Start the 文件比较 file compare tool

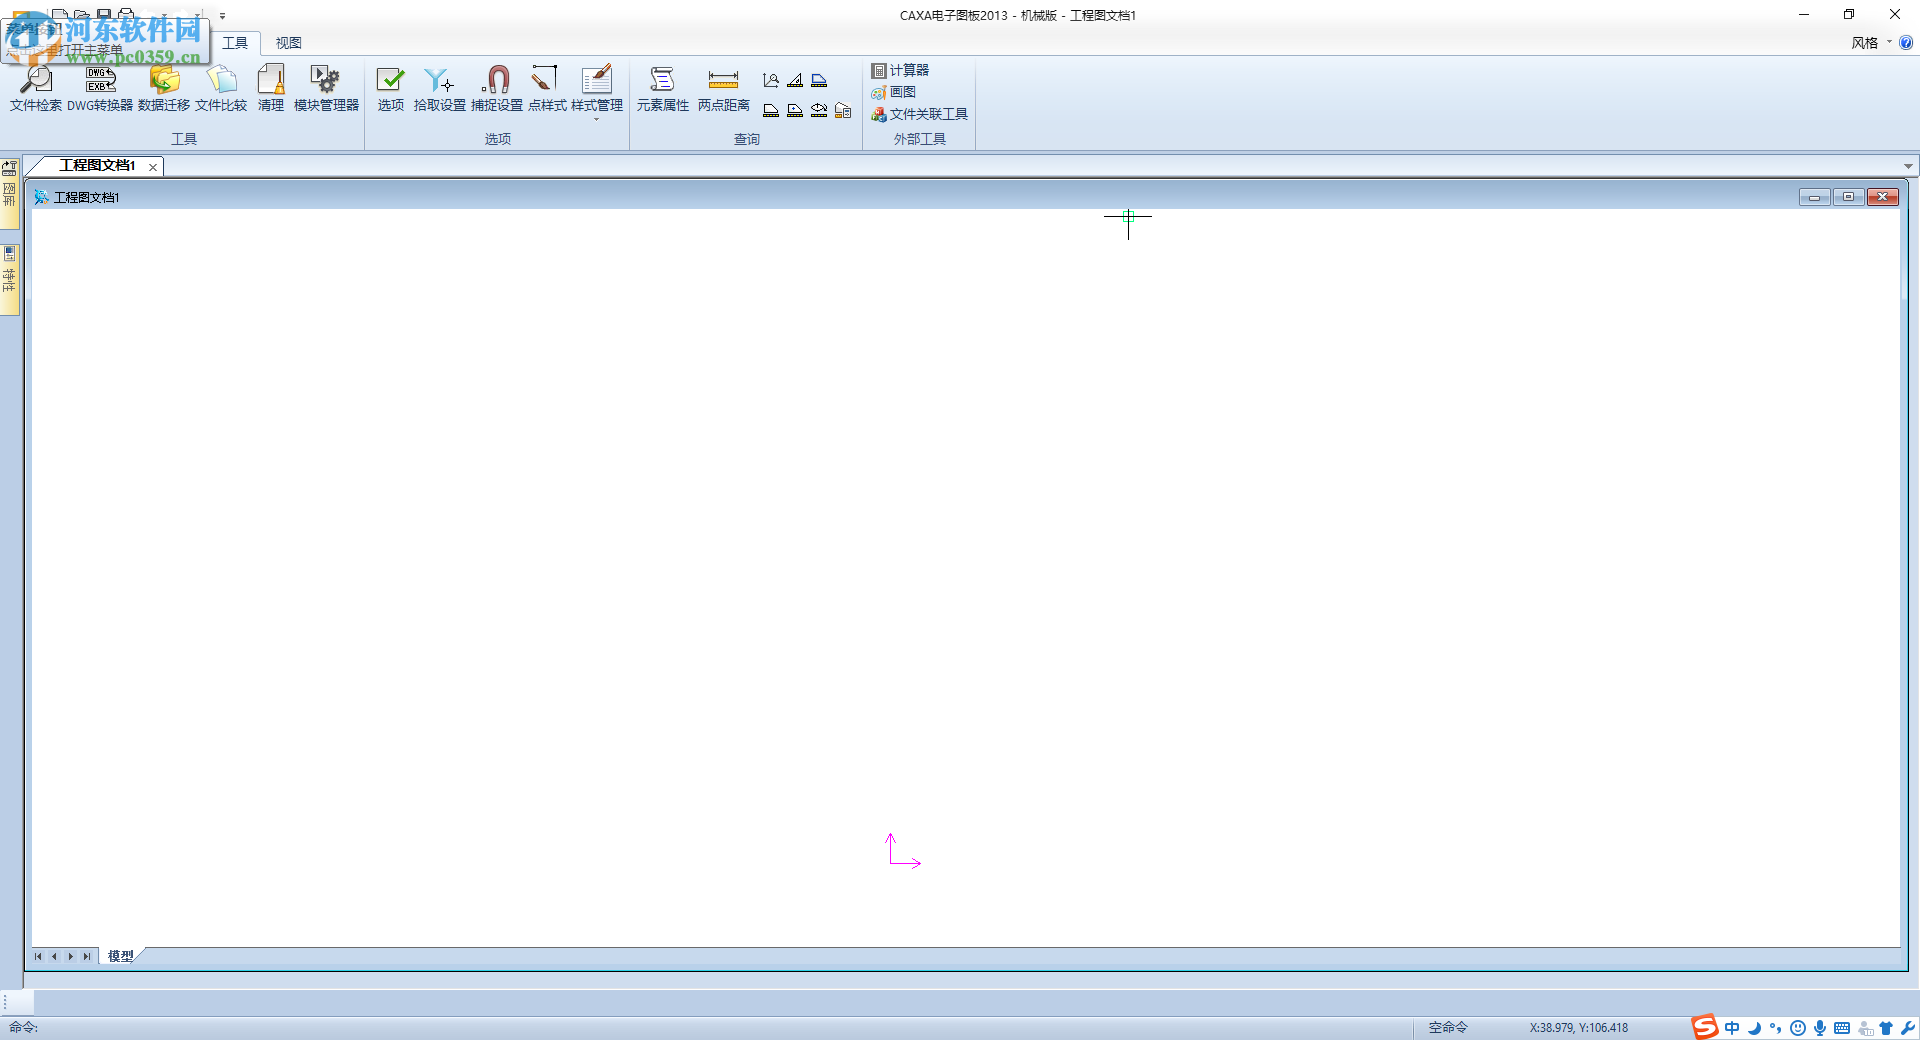tap(221, 89)
